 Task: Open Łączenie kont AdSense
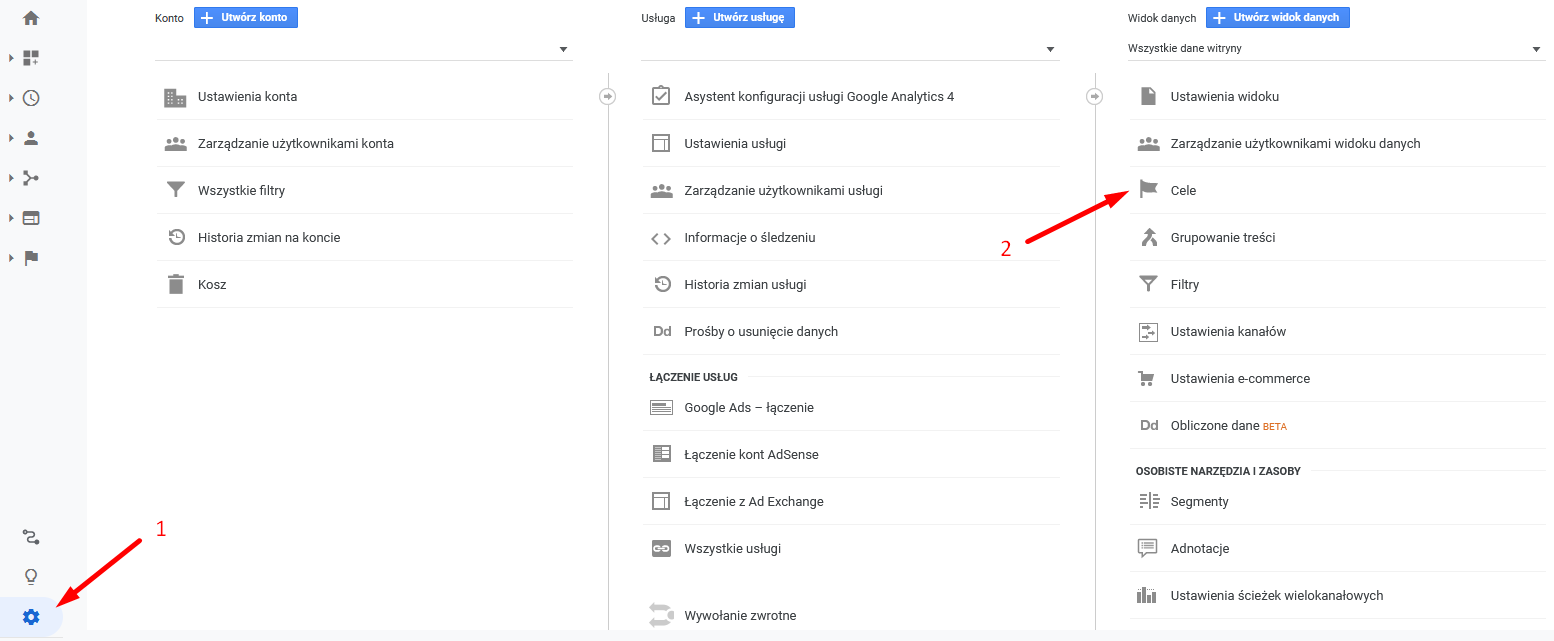coord(850,455)
